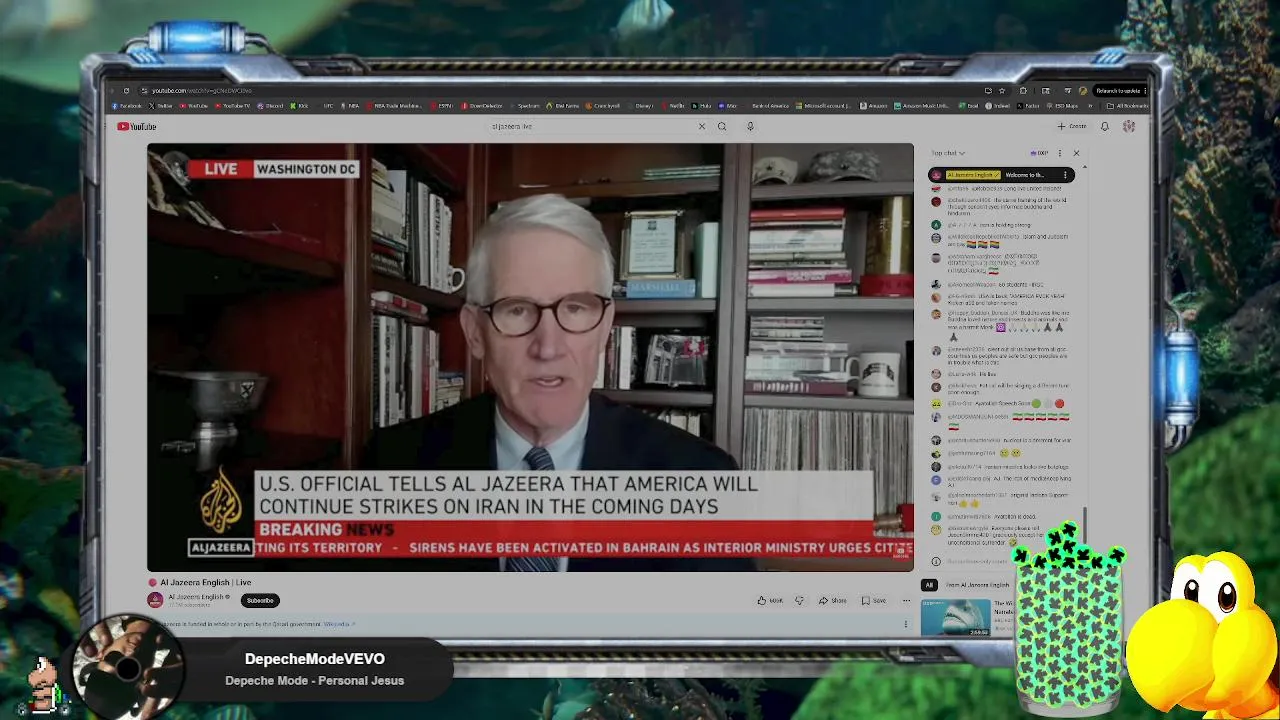The width and height of the screenshot is (1280, 720).
Task: Share the video
Action: tap(832, 601)
